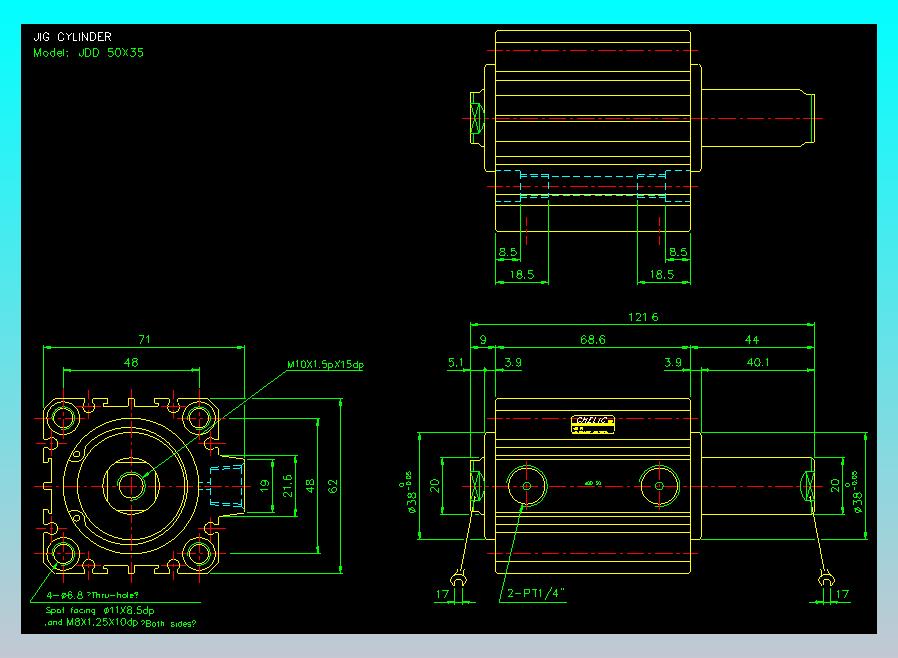
Task: Click the "JIG CYLINDER" title text
Action: tap(73, 37)
